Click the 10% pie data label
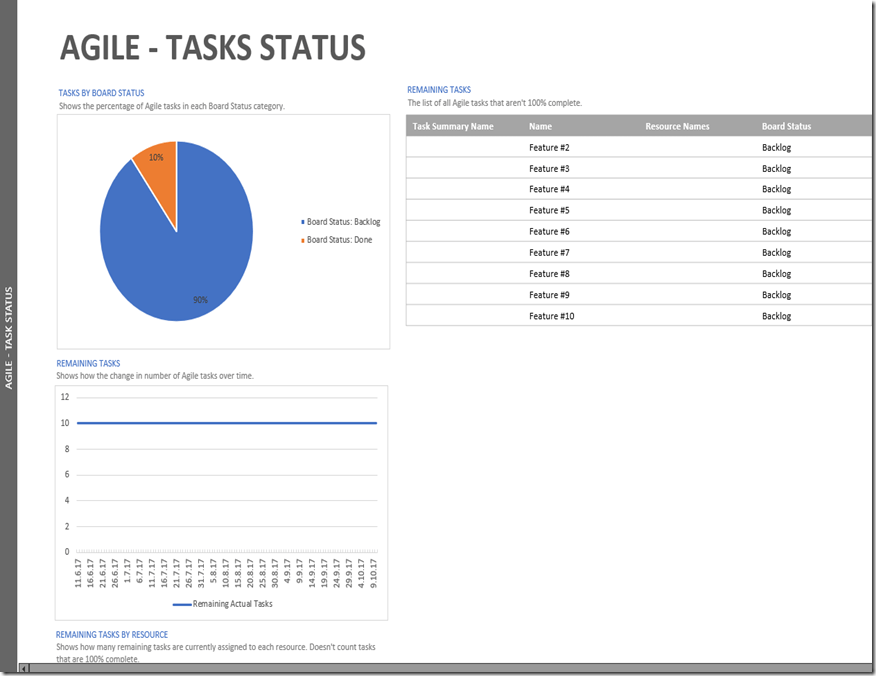Viewport: 876px width, 676px height. (x=156, y=158)
